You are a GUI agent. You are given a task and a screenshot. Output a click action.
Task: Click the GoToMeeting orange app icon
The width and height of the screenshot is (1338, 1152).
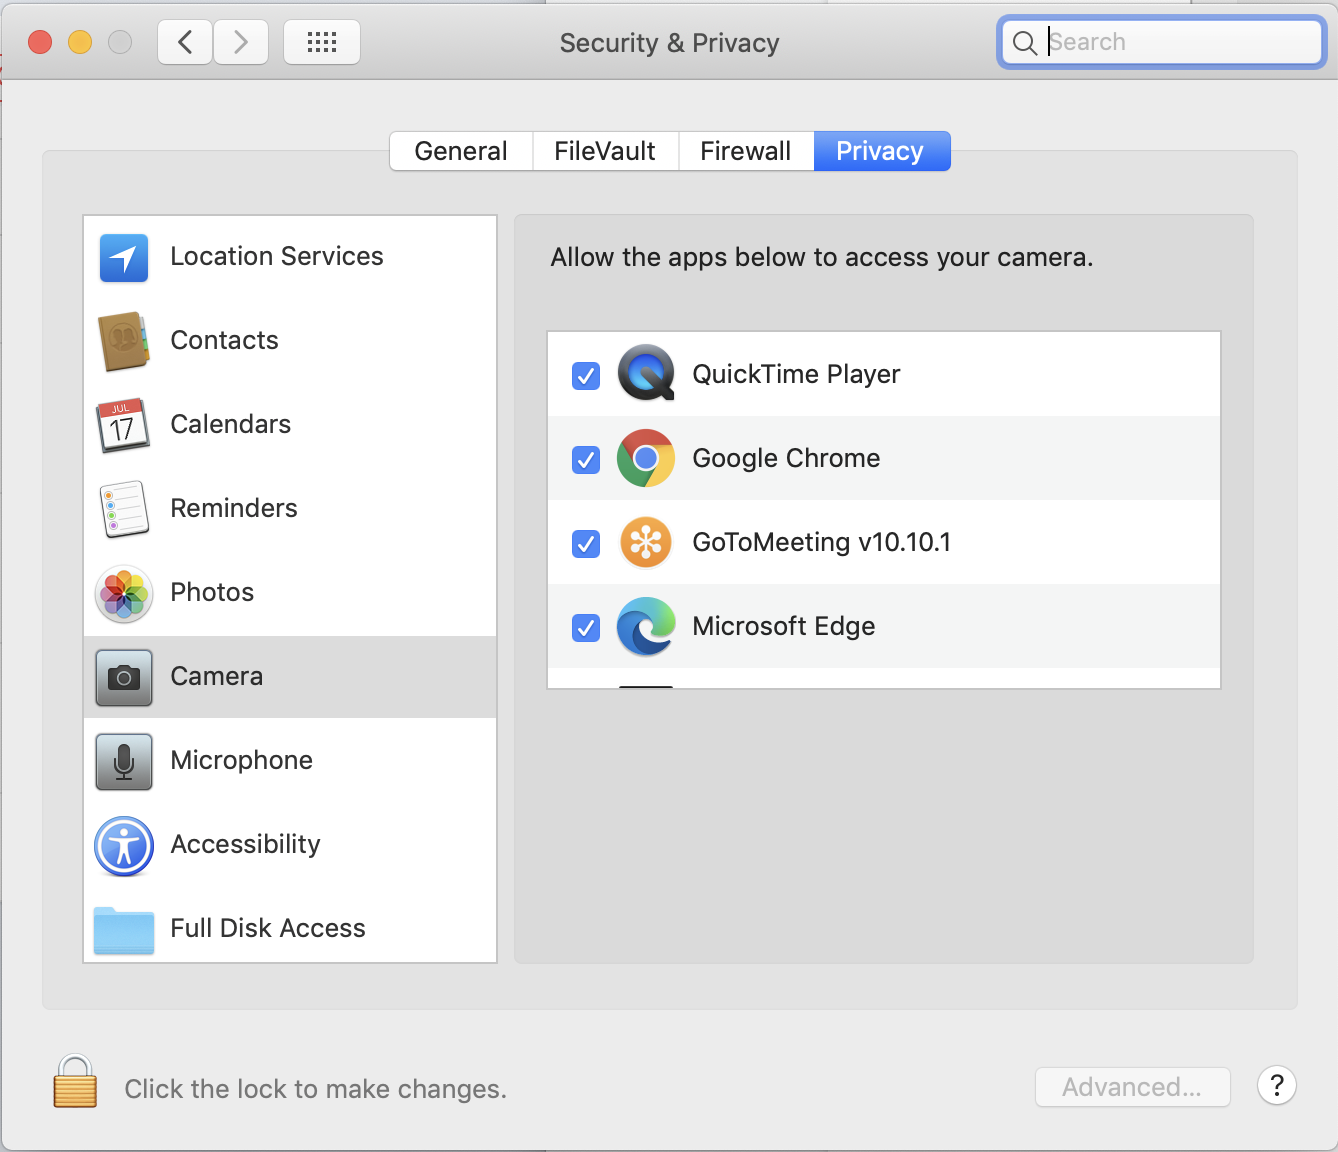click(x=646, y=542)
